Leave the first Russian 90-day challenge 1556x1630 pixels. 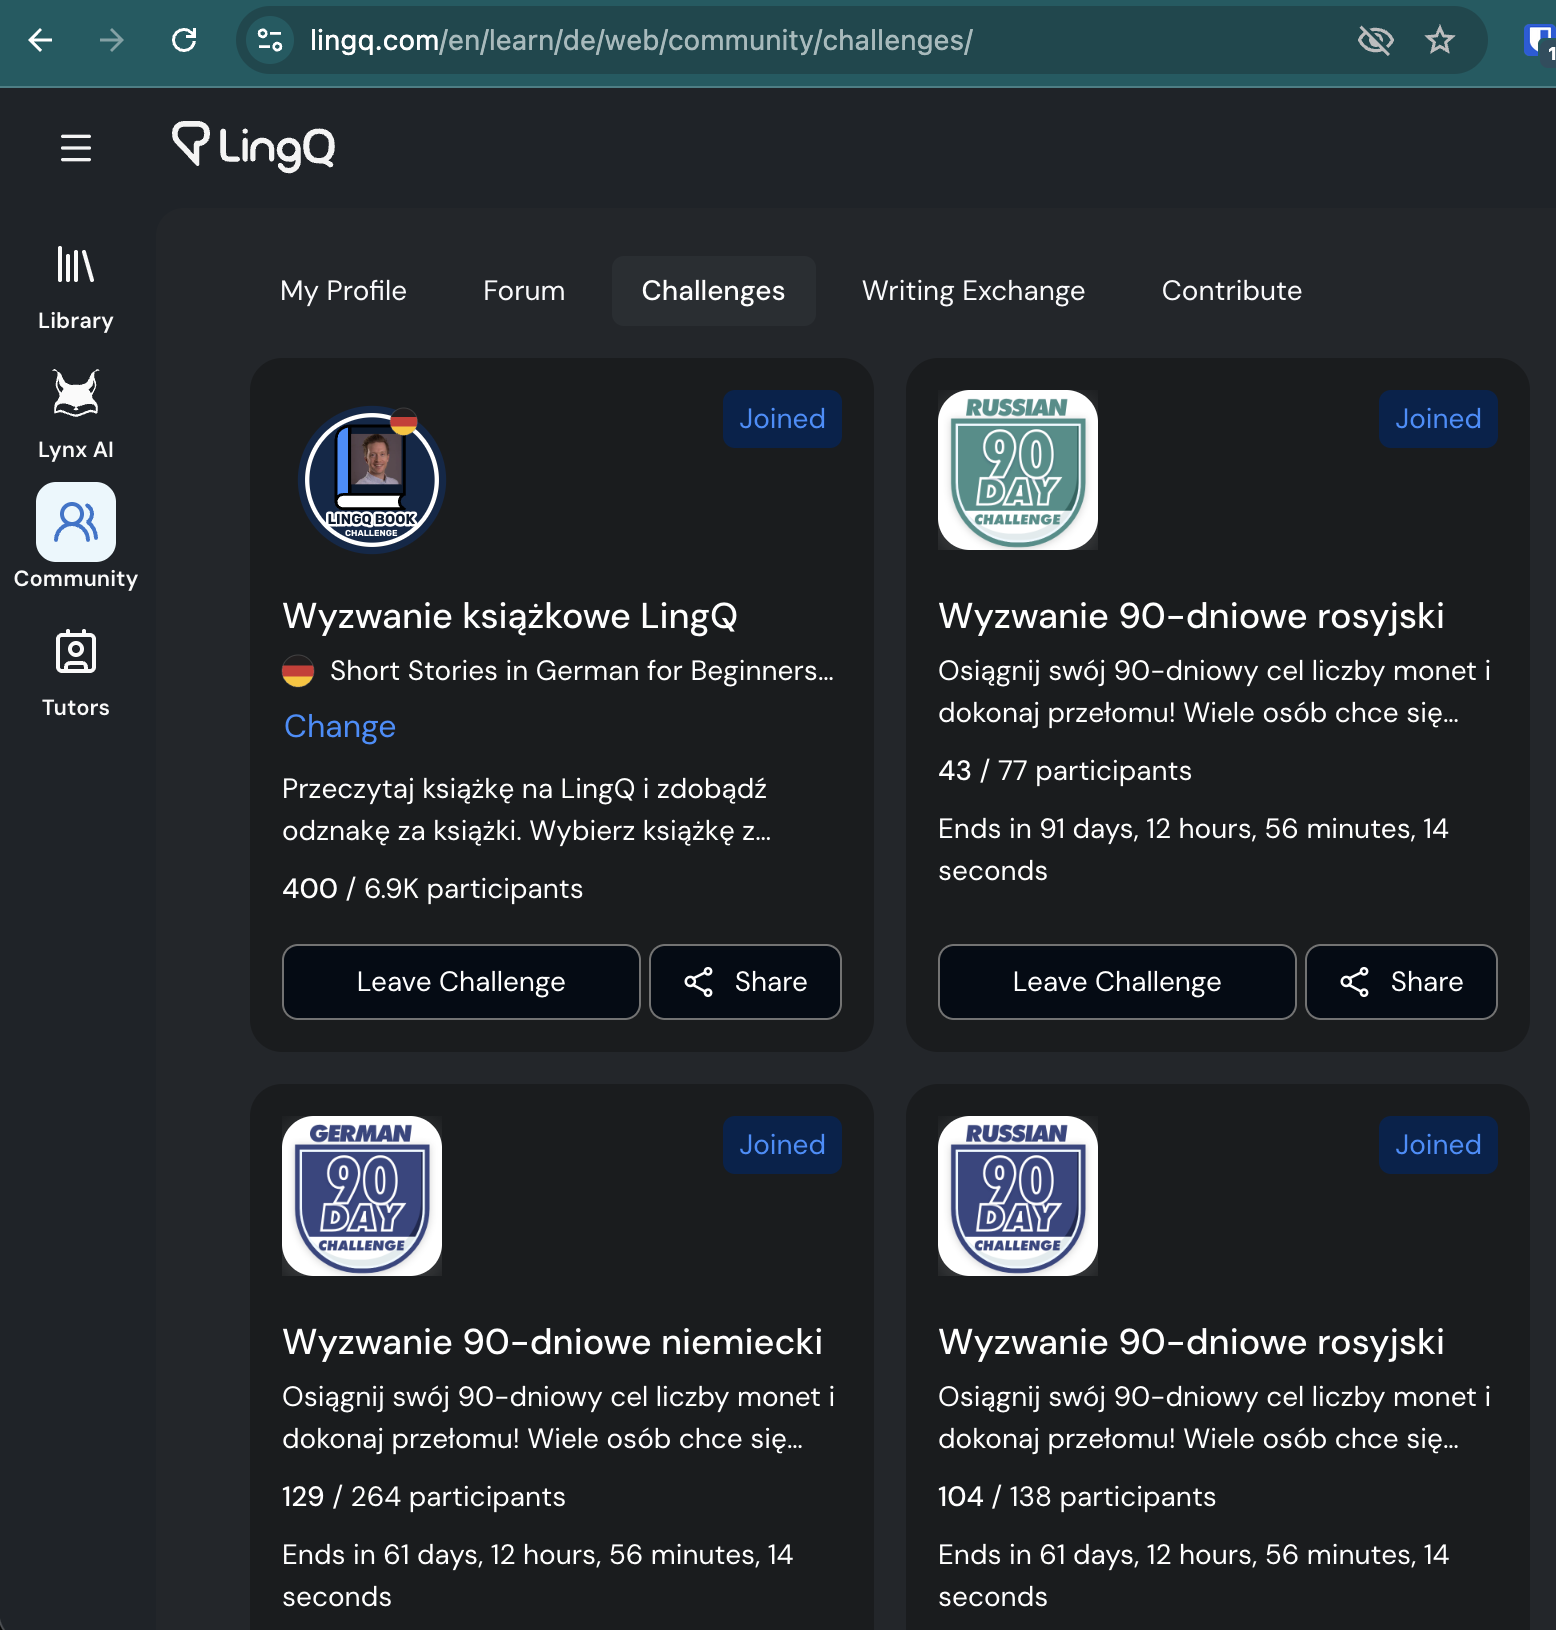pyautogui.click(x=1116, y=982)
